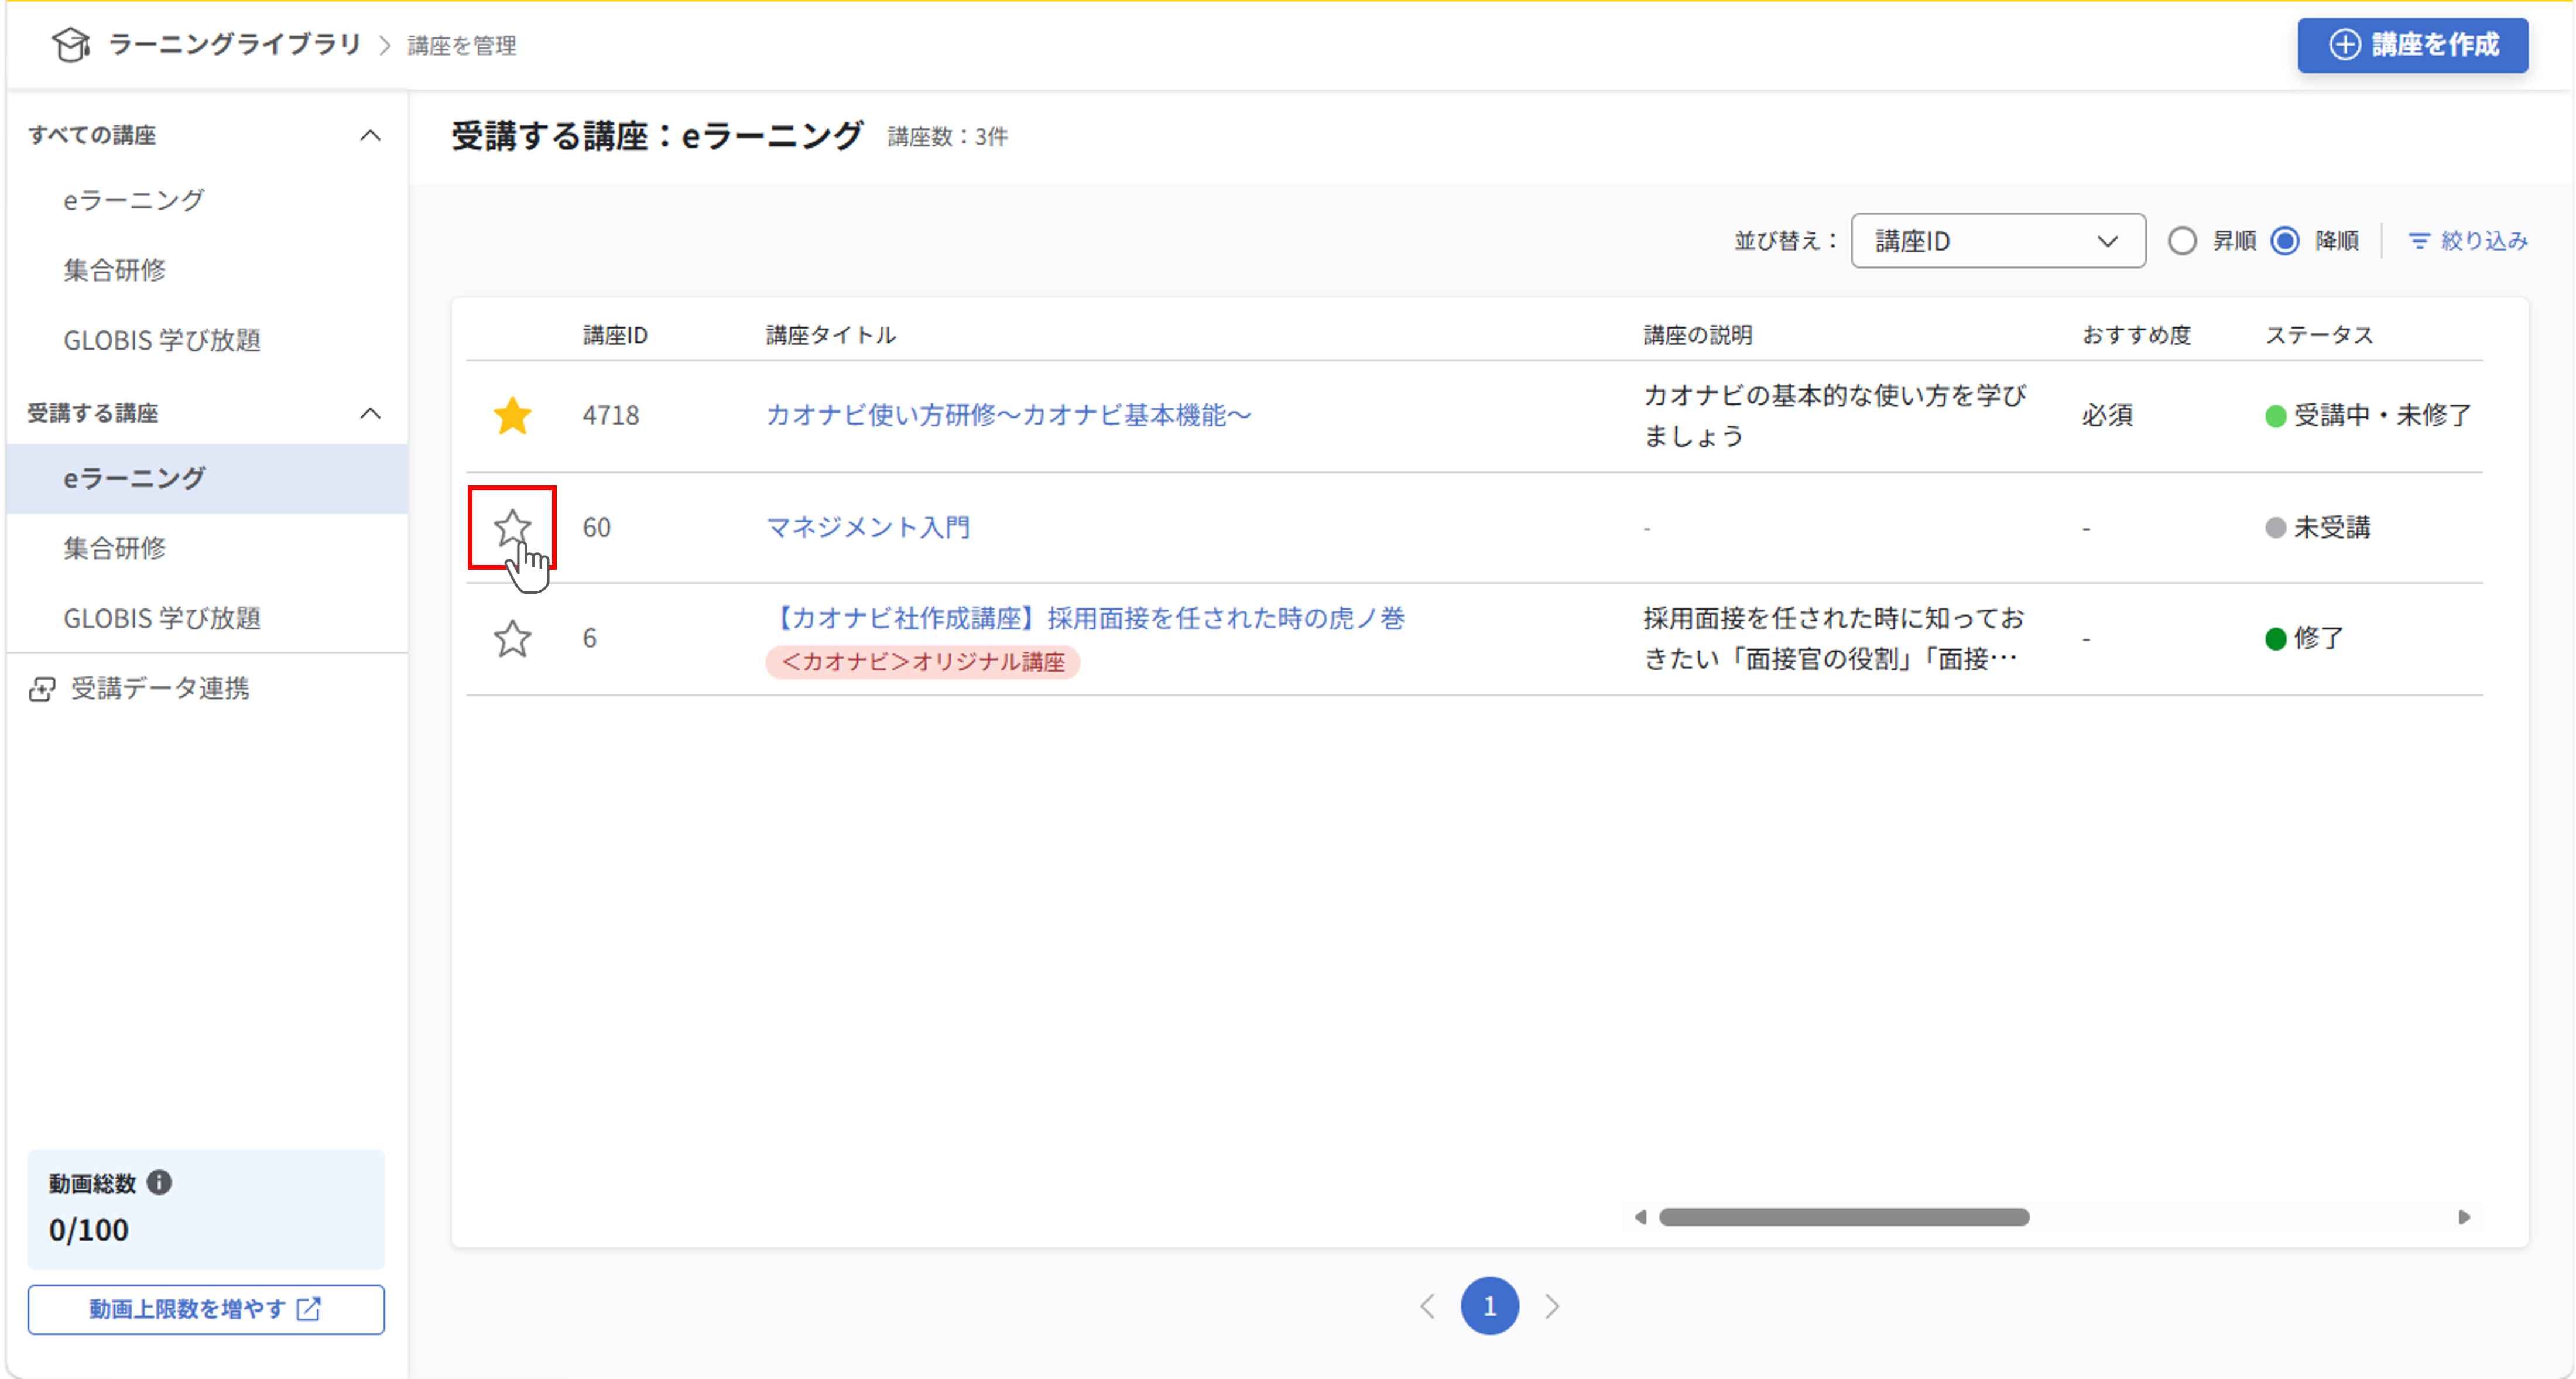Click the 0/100 video count
Image resolution: width=2576 pixels, height=1379 pixels.
(x=89, y=1230)
